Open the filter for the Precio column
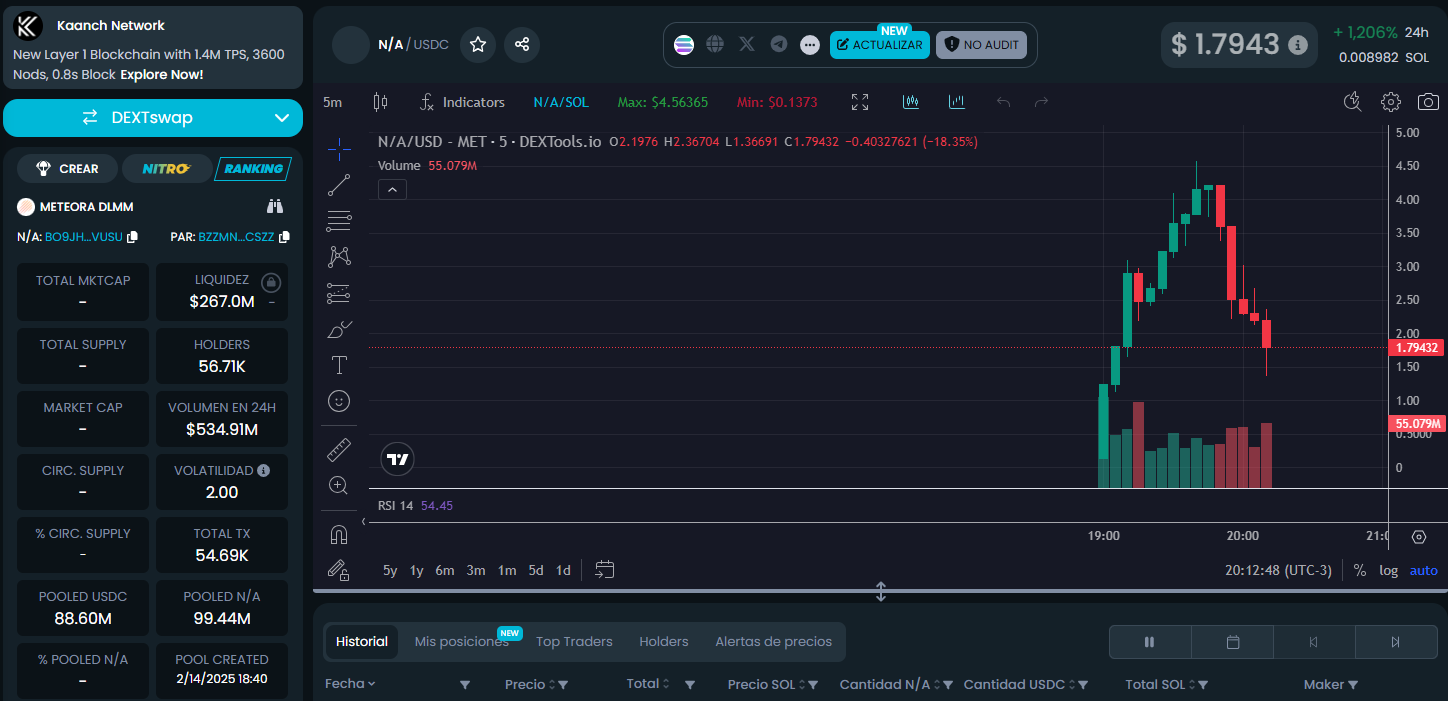The width and height of the screenshot is (1448, 701). click(x=563, y=685)
